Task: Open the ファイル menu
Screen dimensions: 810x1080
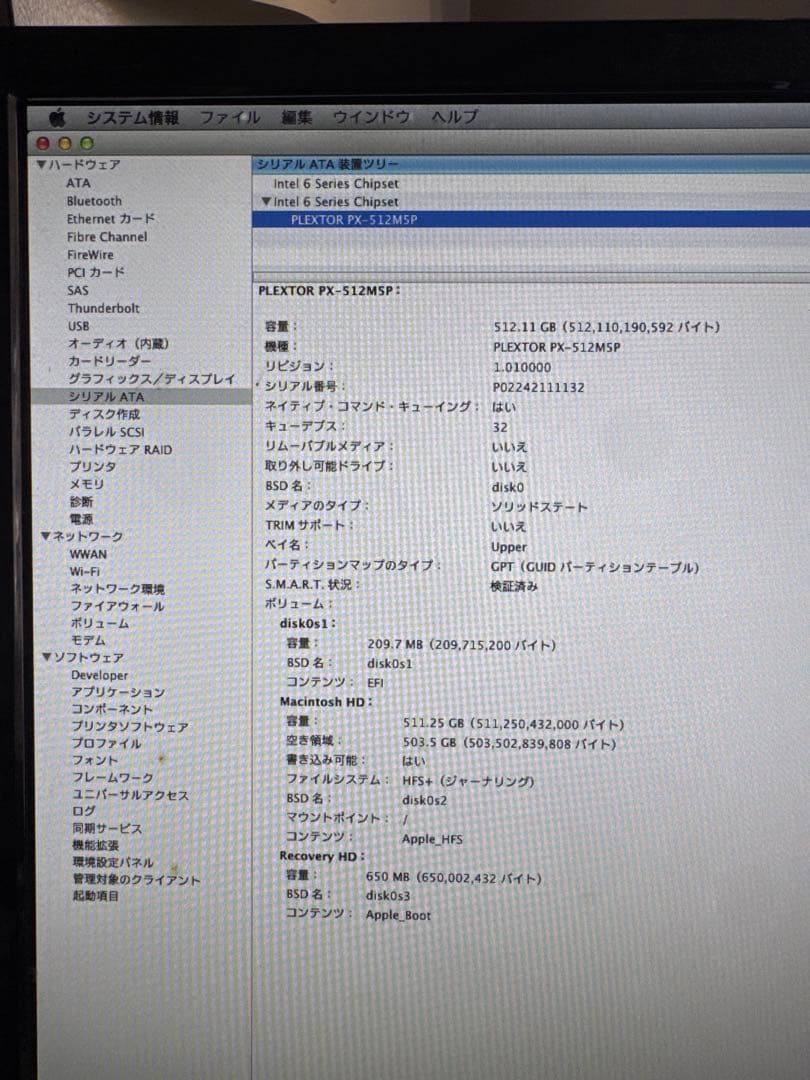Action: point(230,116)
